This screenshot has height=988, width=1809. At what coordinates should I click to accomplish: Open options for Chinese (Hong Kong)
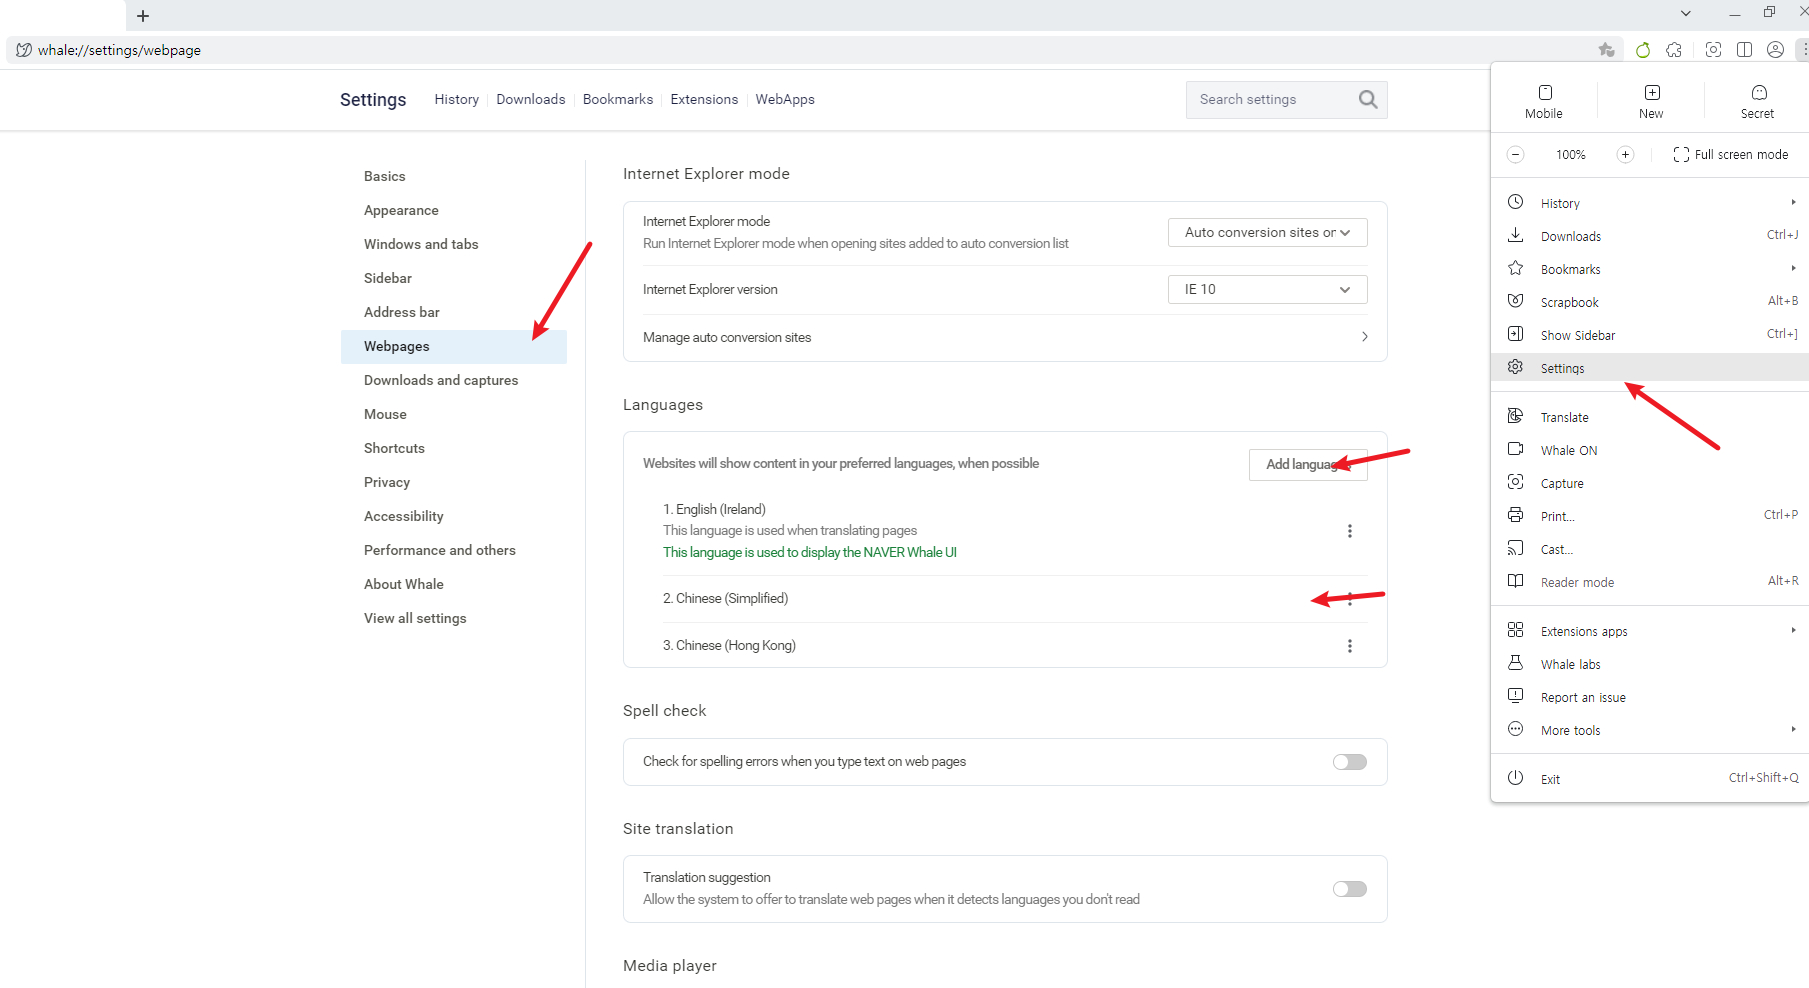point(1350,646)
